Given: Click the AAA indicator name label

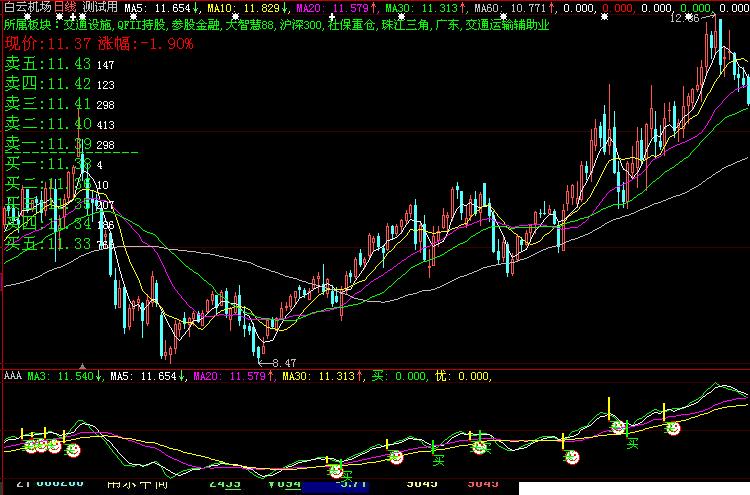Looking at the screenshot, I should (x=12, y=376).
